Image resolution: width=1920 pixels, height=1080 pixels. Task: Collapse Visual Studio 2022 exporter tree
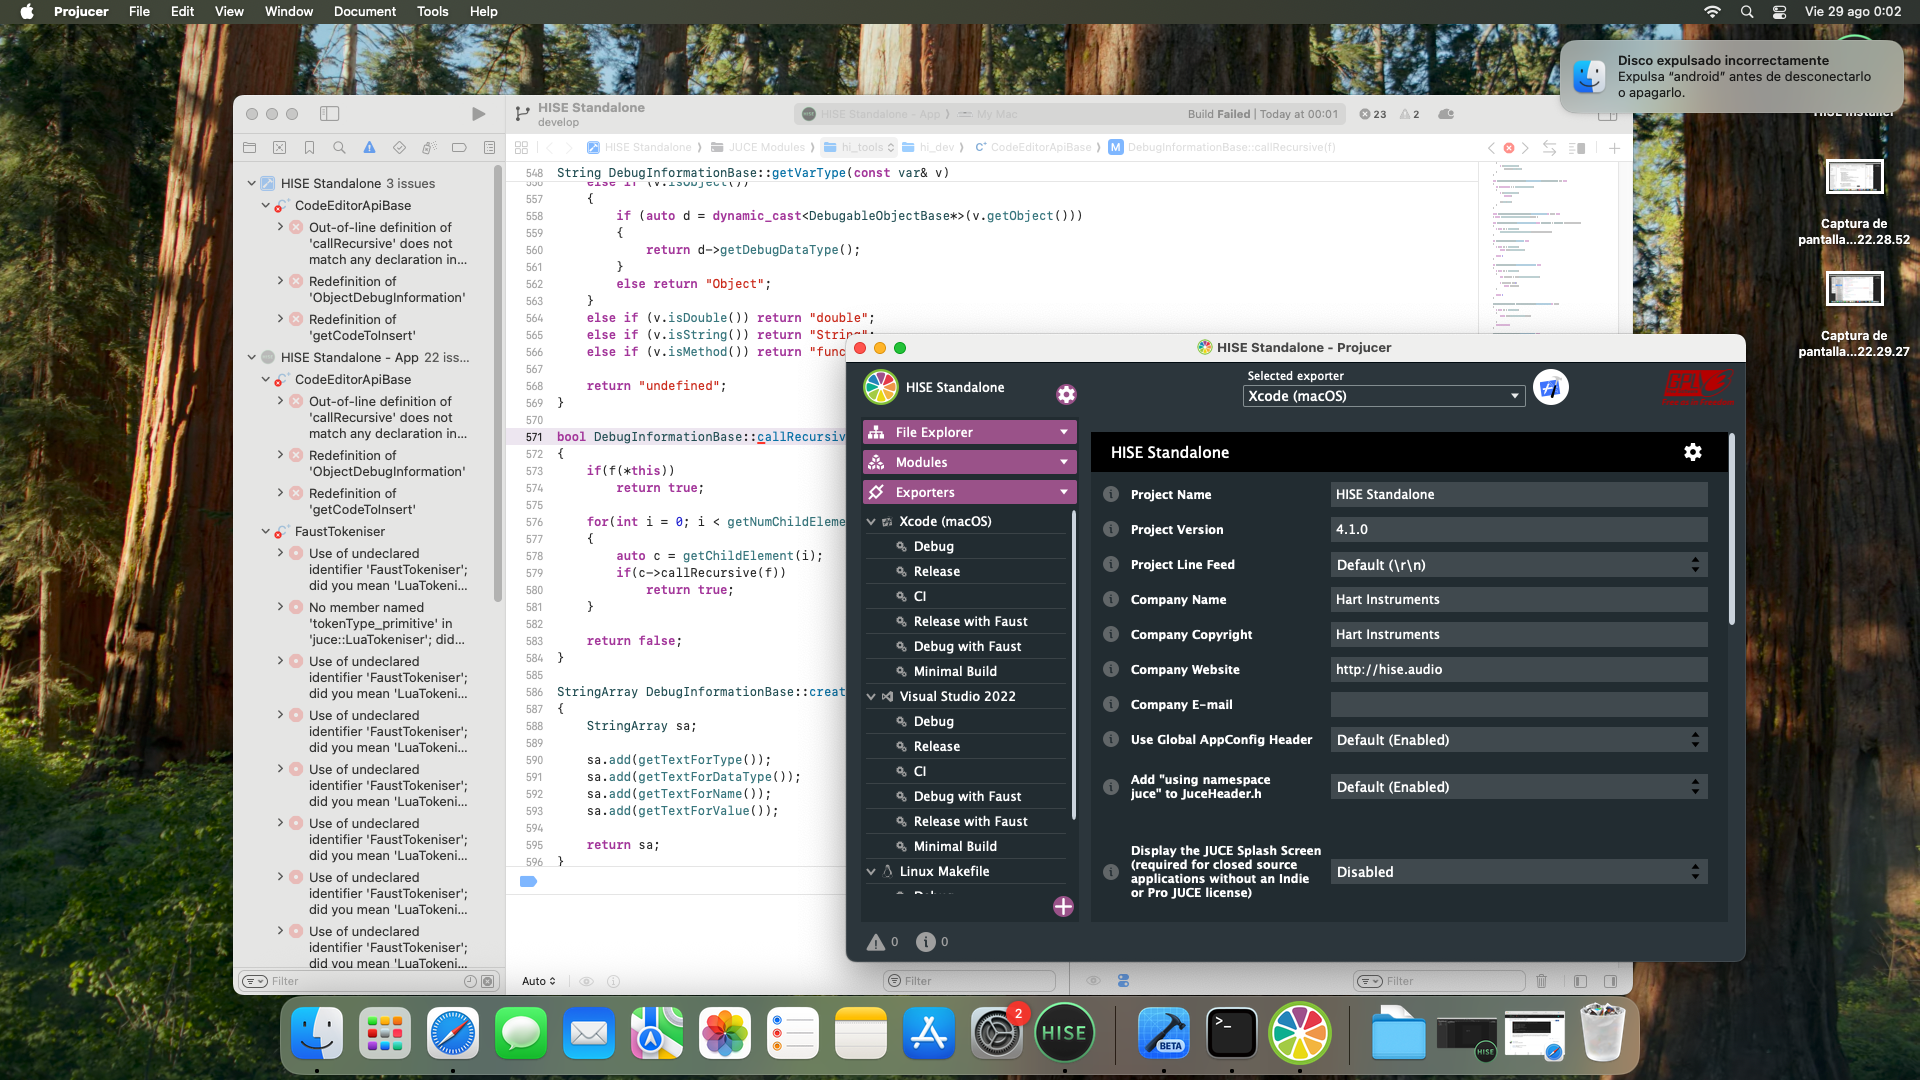pos(871,697)
